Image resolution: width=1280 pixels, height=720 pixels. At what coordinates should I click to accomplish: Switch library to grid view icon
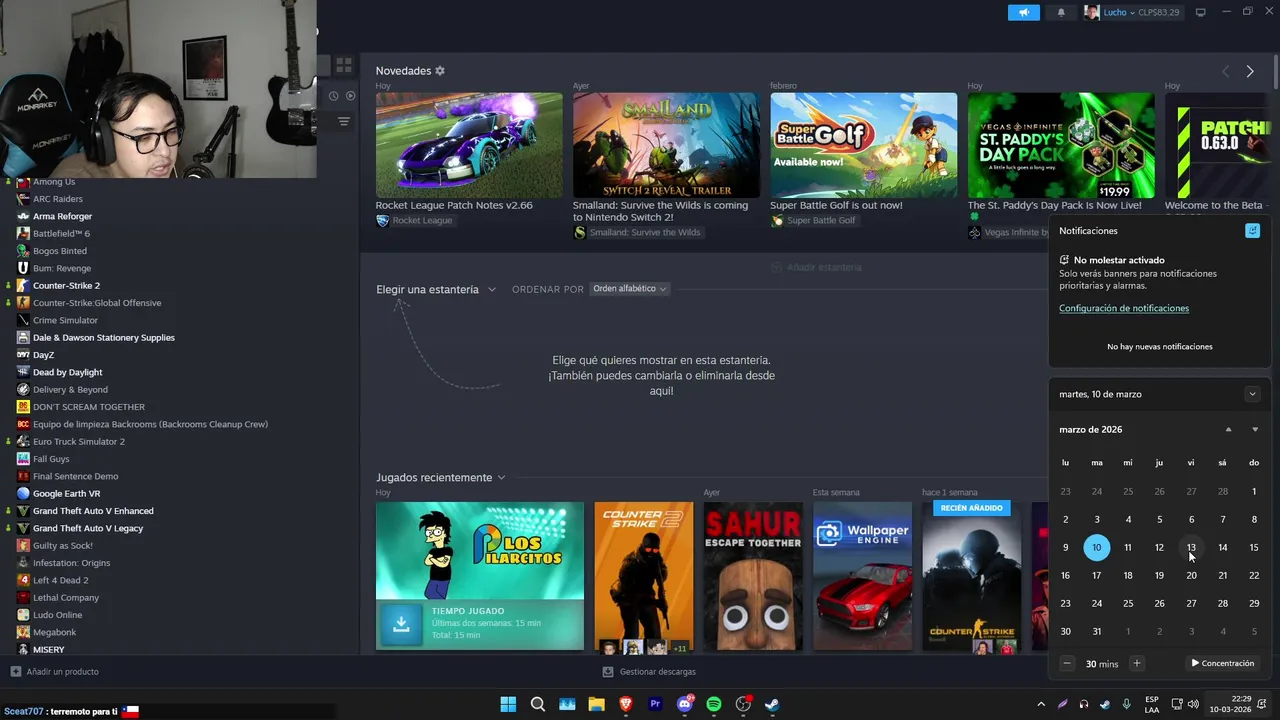[344, 65]
